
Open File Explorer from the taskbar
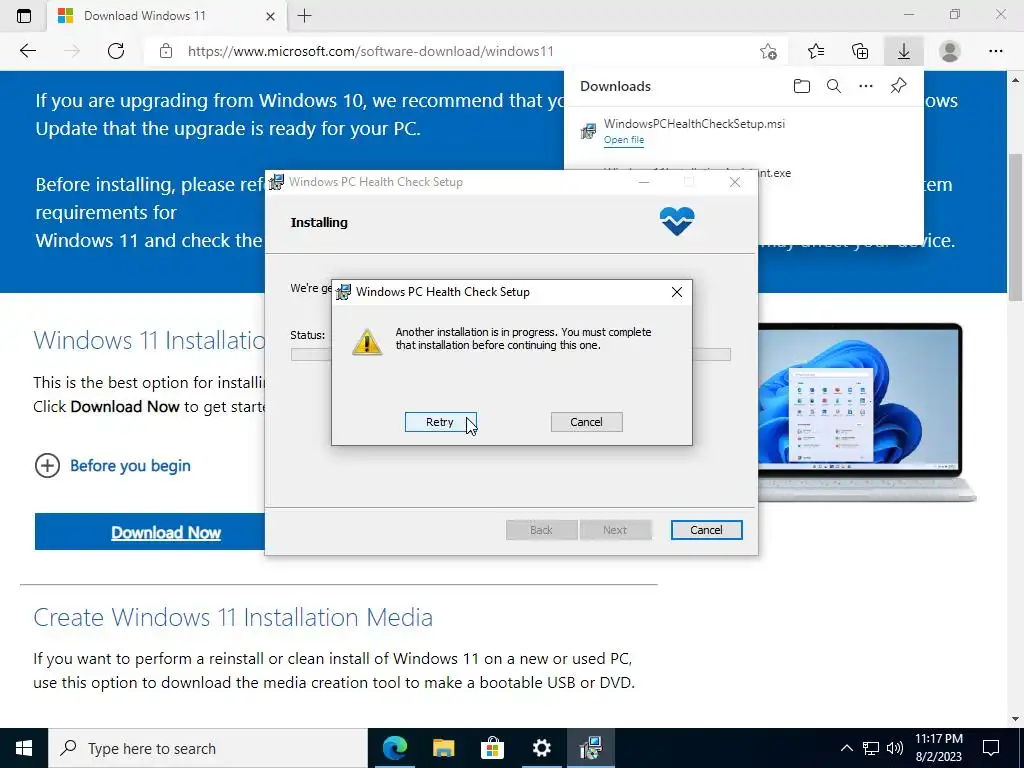click(x=443, y=748)
